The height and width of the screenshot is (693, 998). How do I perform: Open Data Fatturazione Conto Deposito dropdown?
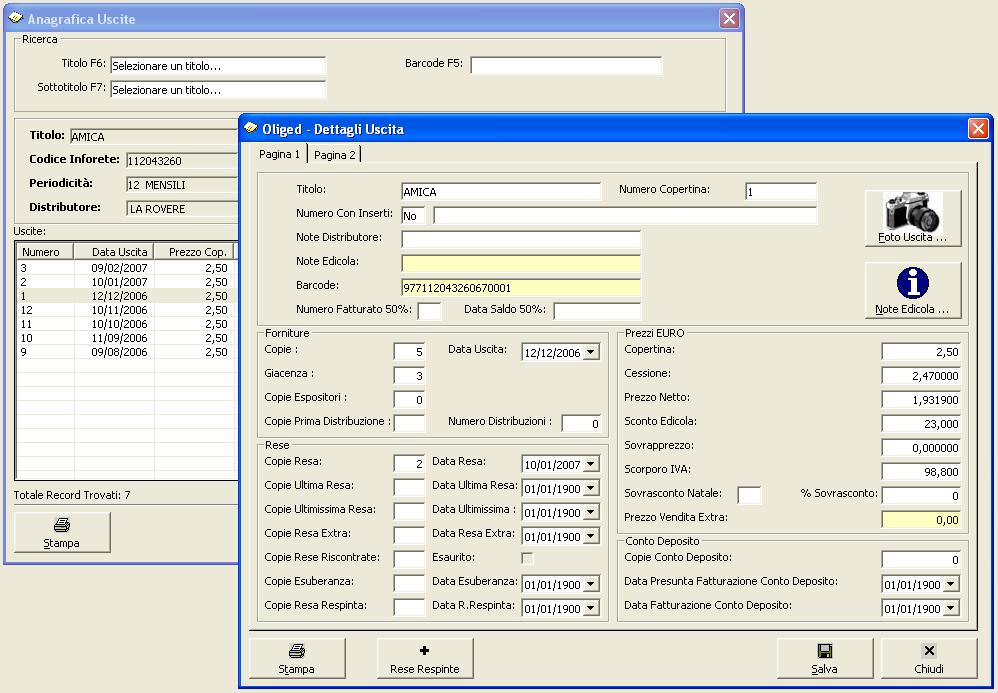click(950, 608)
